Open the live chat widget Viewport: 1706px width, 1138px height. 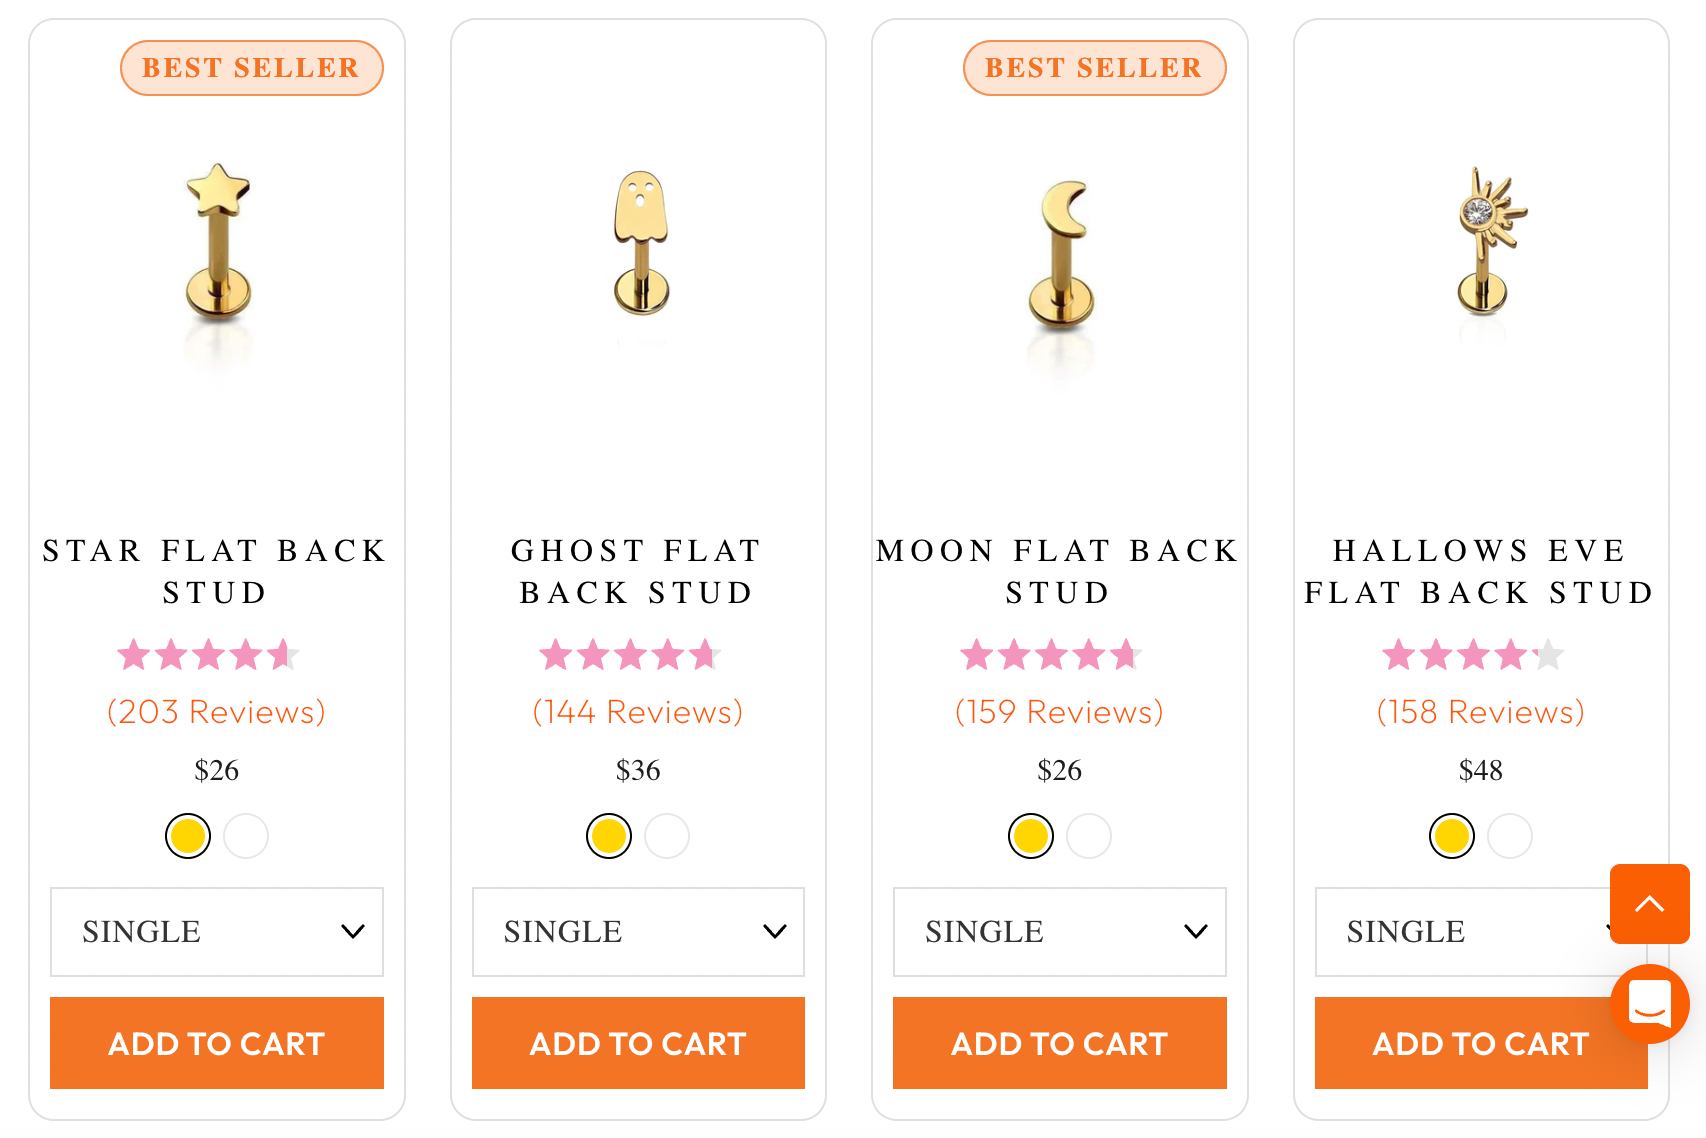tap(1650, 1005)
